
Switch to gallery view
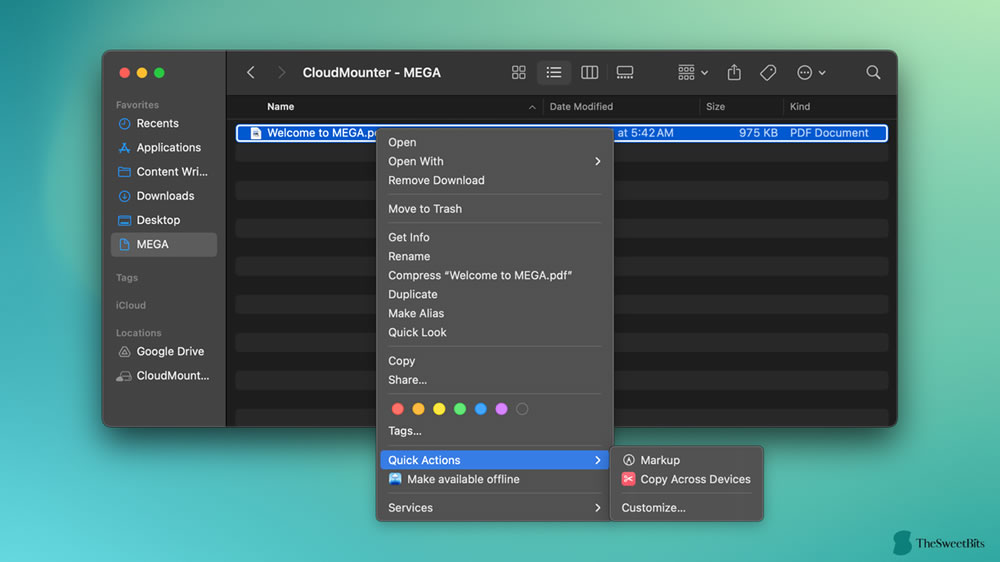(625, 73)
